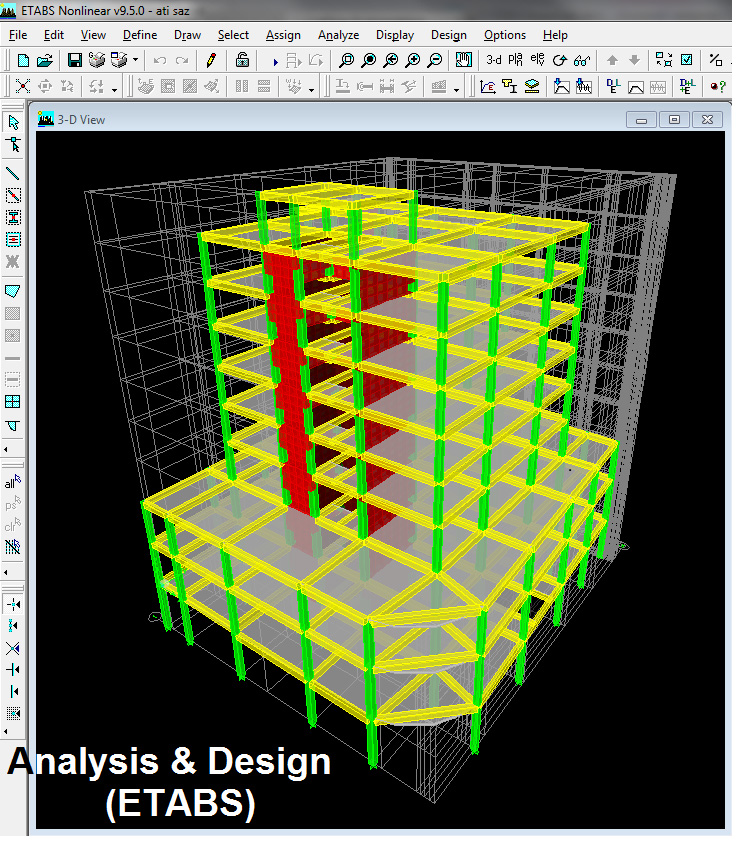Toggle snap to midpoints and ends
Screen dimensions: 736x844
(13, 626)
